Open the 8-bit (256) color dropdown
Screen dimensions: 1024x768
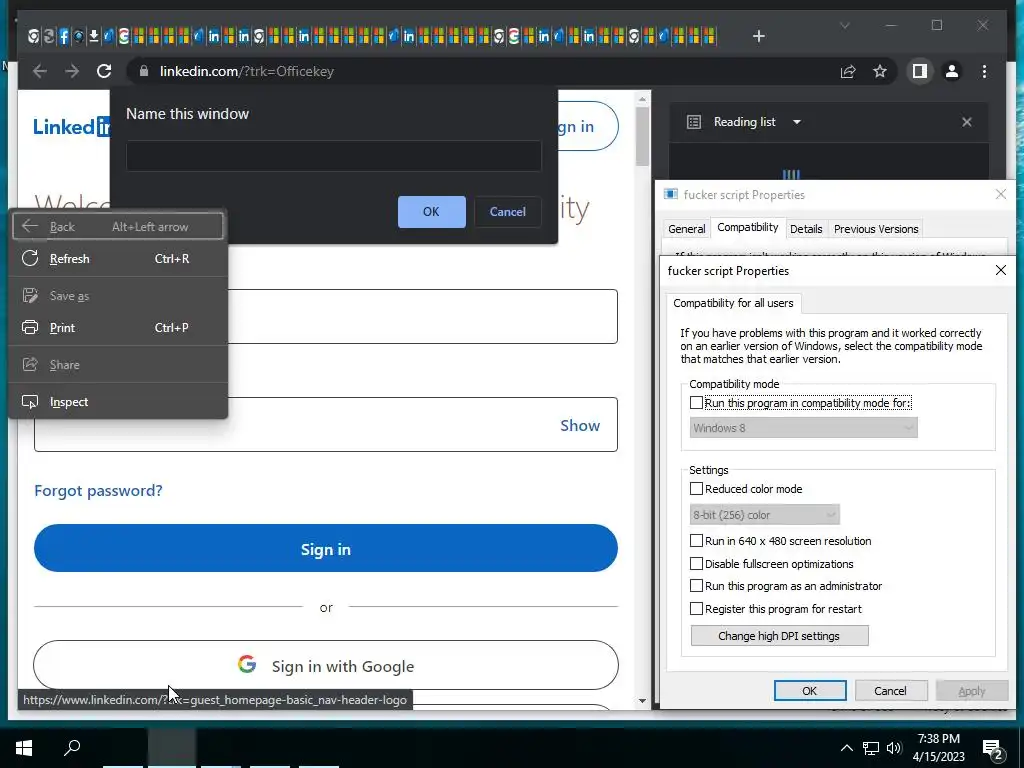click(764, 515)
